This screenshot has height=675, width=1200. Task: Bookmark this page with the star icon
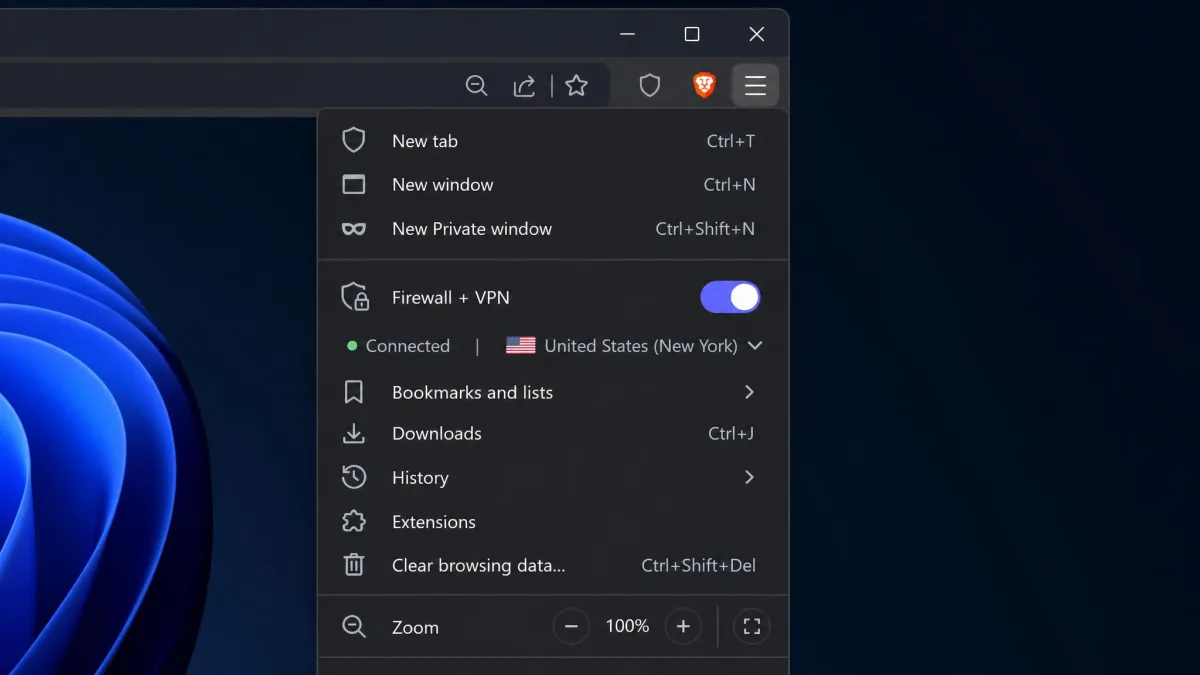(576, 86)
